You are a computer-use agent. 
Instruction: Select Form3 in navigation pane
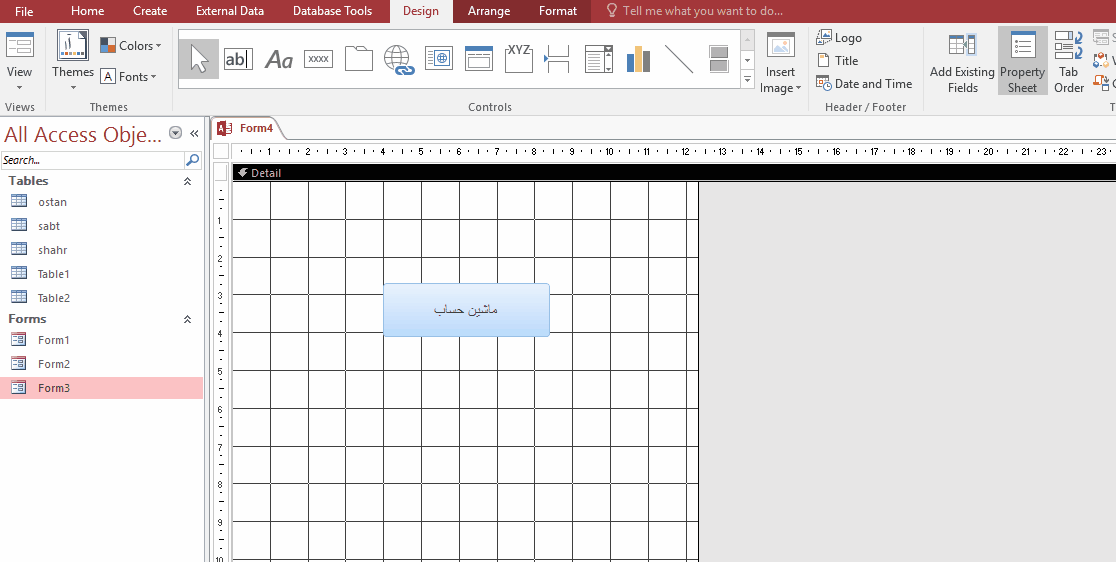(102, 388)
